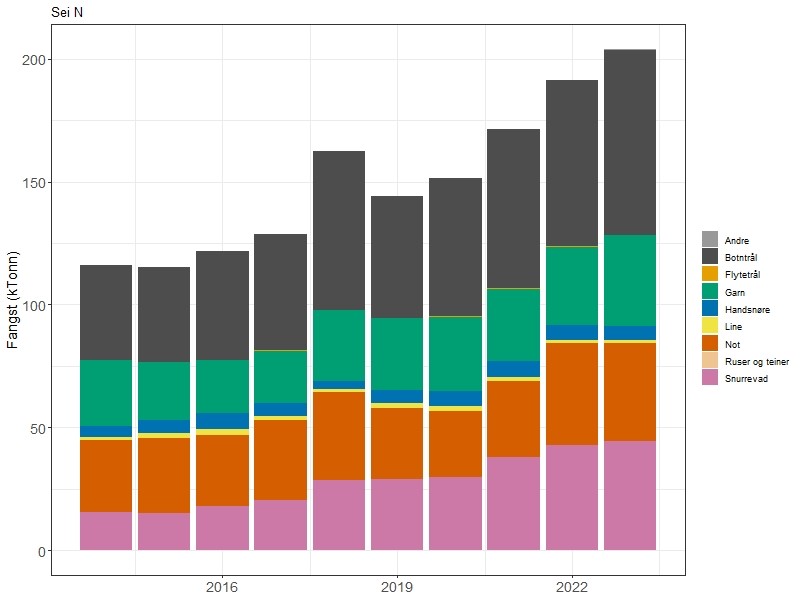Click the 200 y-axis tick label
The image size is (800, 600).
(33, 60)
